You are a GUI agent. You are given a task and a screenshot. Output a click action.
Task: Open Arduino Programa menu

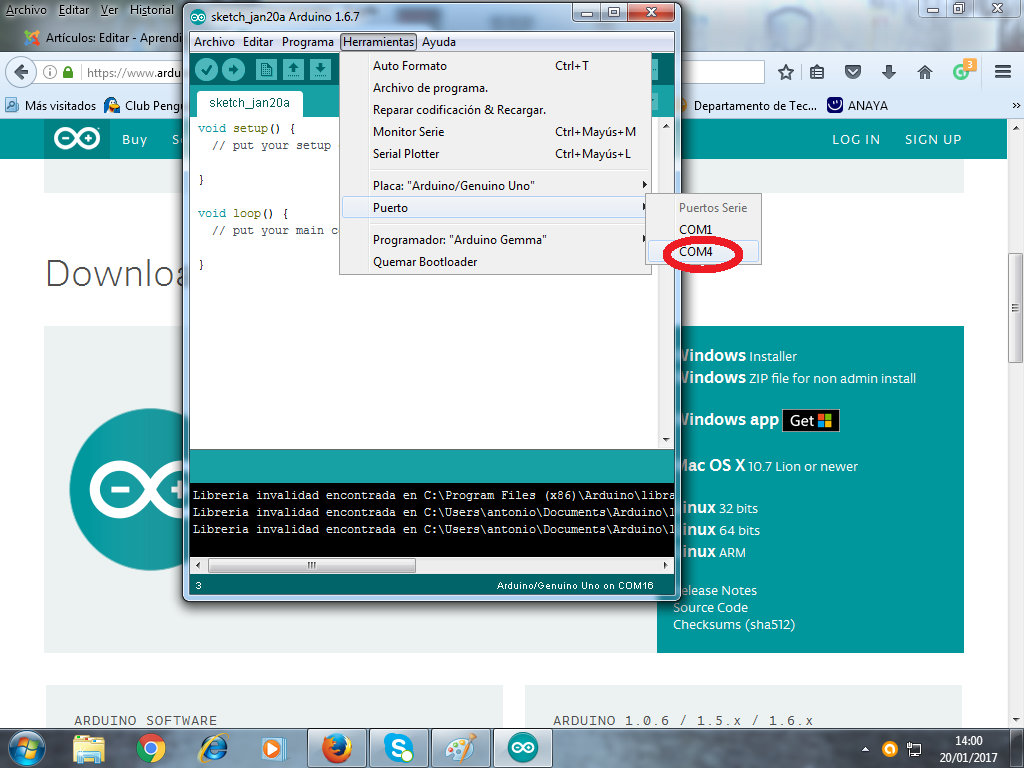coord(308,42)
